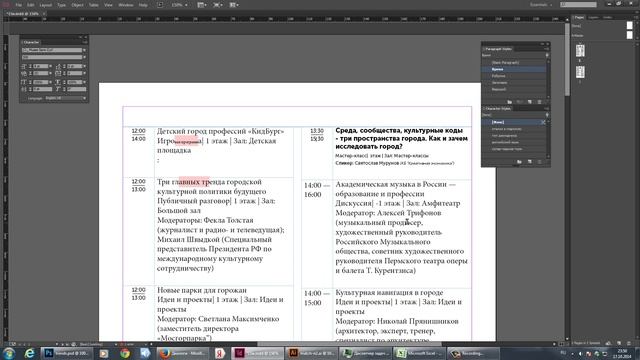Image resolution: width=640 pixels, height=360 pixels.
Task: Click the create new paragraph style icon
Action: [530, 102]
